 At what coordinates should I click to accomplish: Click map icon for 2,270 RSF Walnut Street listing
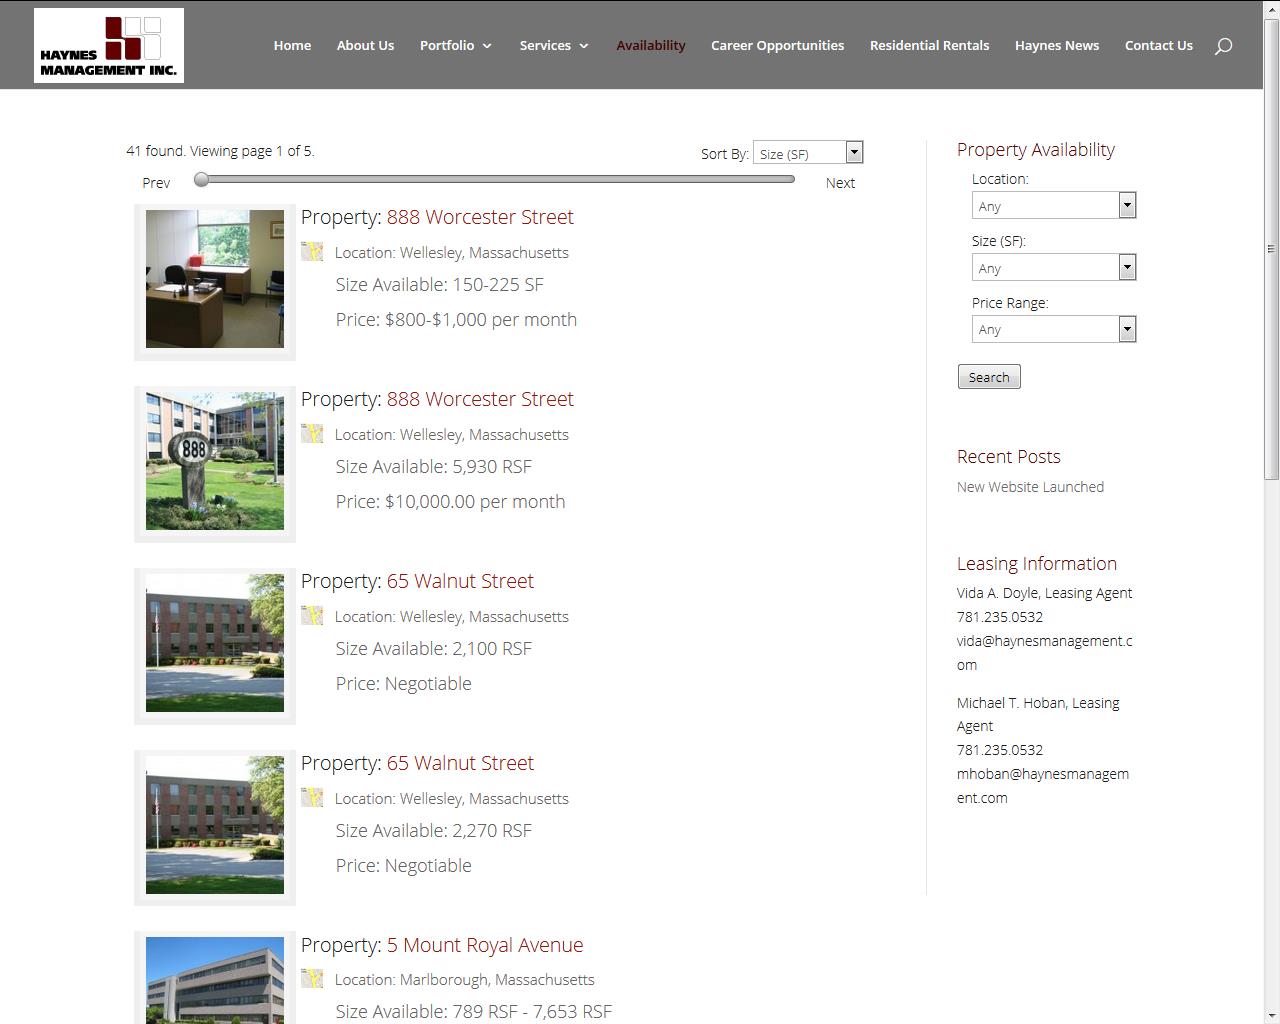312,798
